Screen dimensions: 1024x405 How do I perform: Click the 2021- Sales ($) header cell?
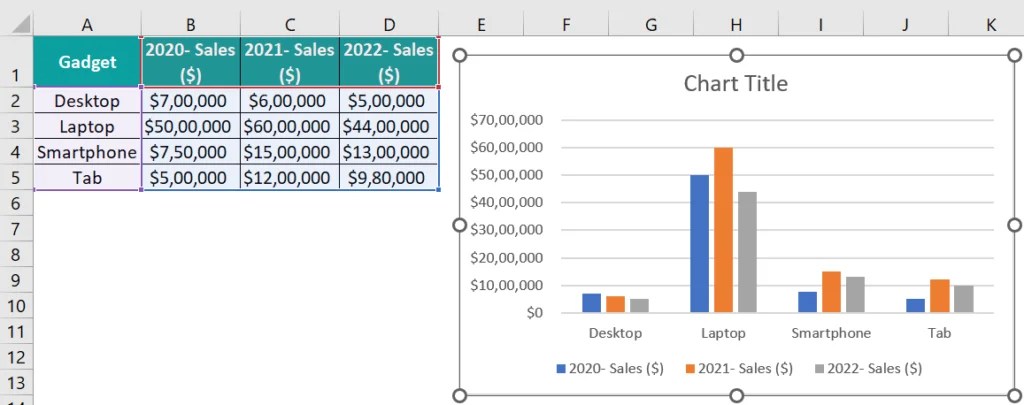(290, 61)
